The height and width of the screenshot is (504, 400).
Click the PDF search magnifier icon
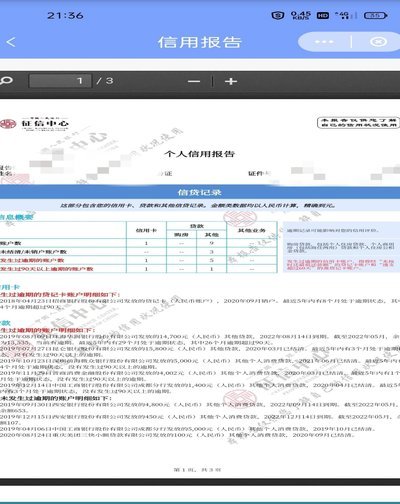pyautogui.click(x=6, y=80)
